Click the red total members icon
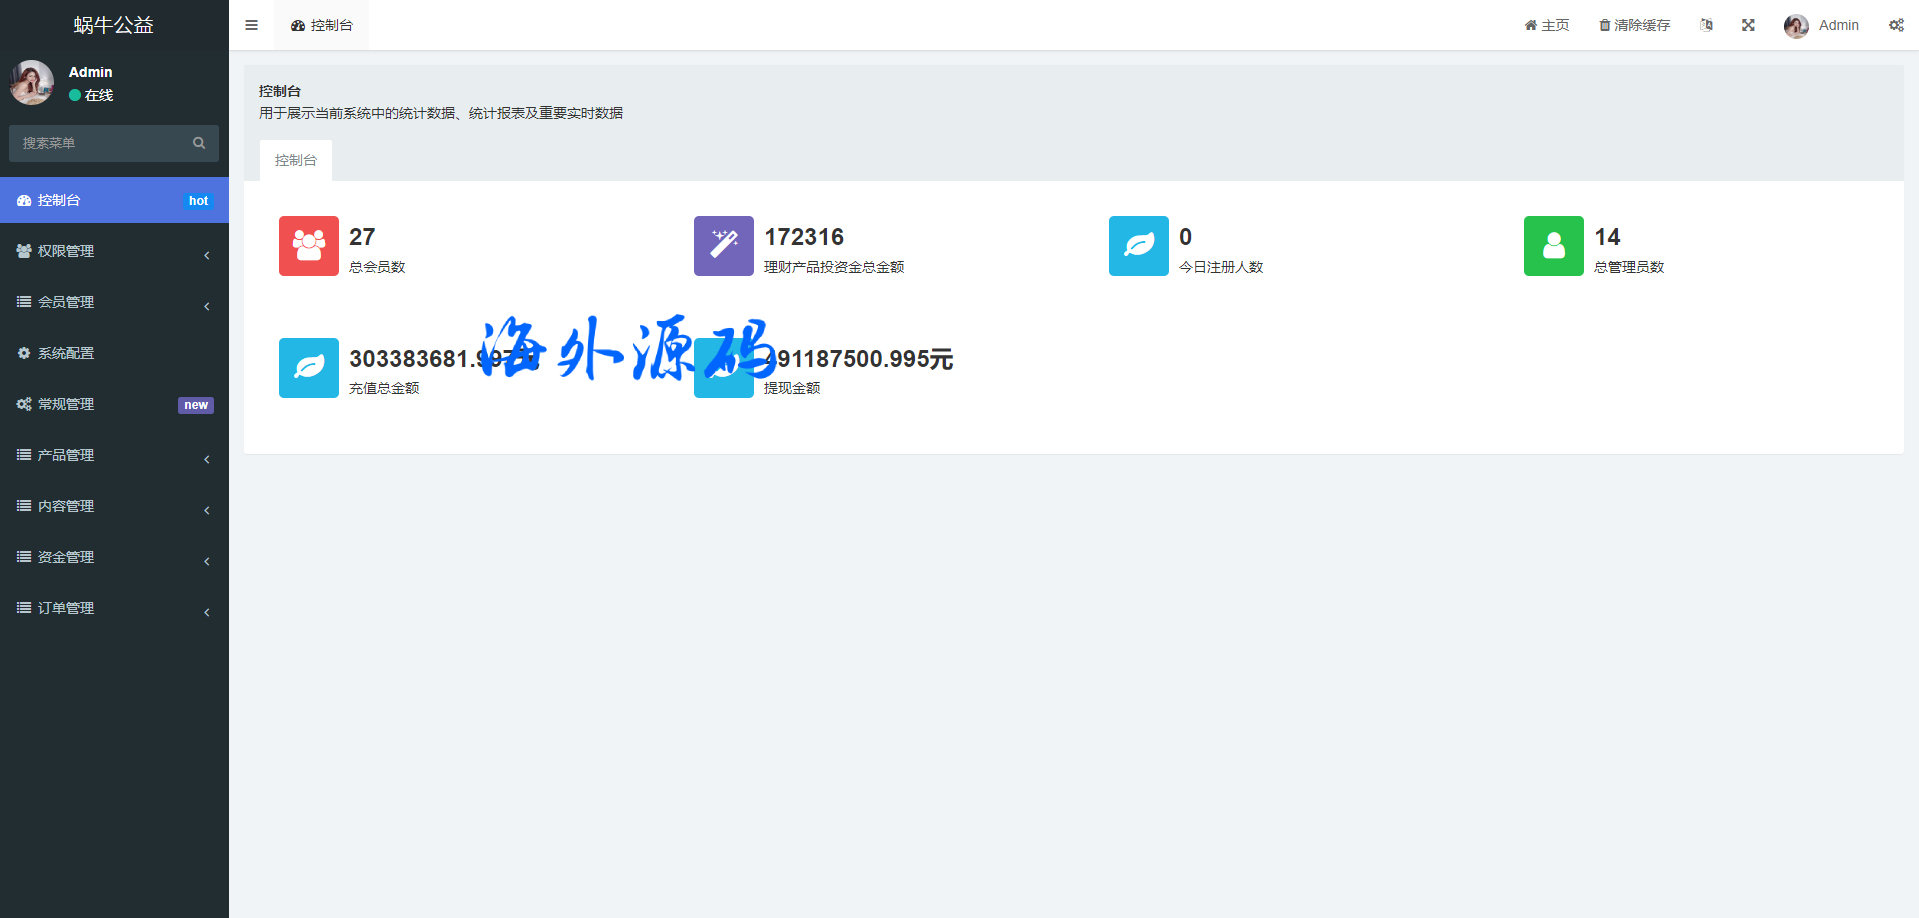The width and height of the screenshot is (1919, 918). (308, 246)
